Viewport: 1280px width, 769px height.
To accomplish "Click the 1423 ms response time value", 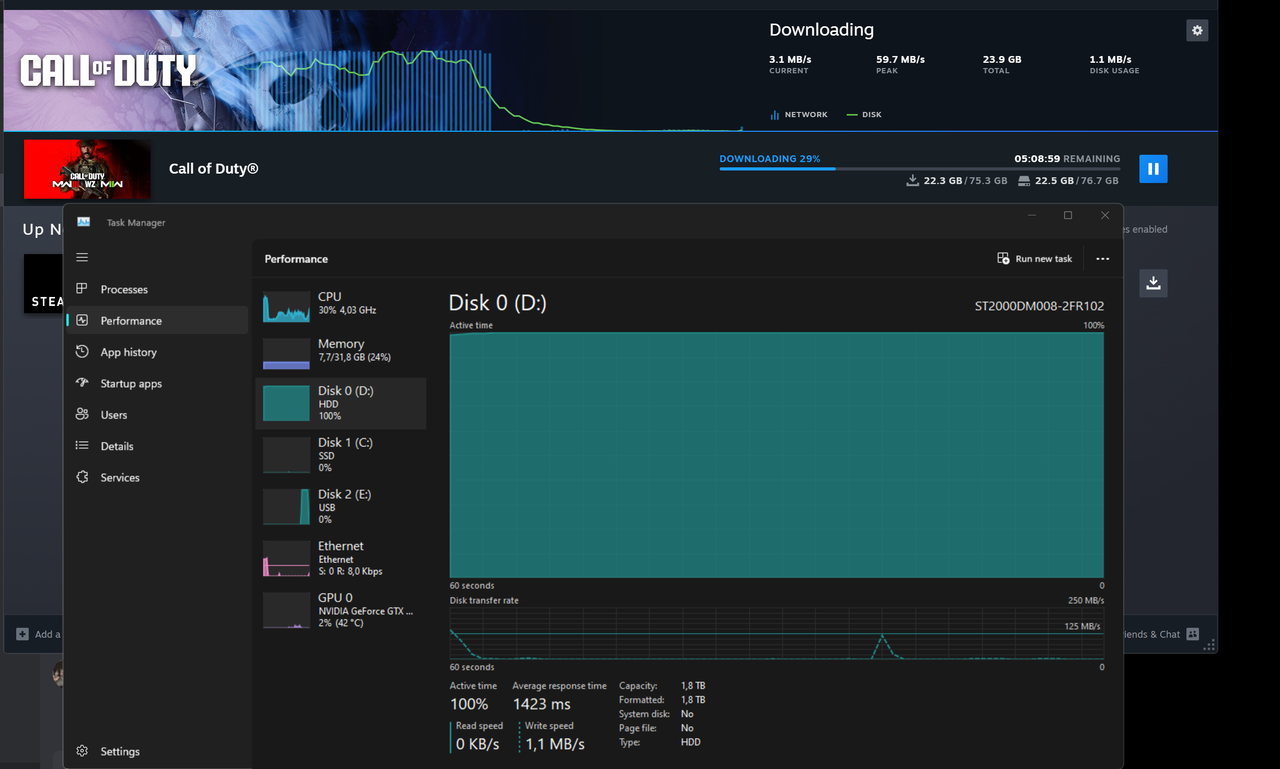I will [542, 704].
